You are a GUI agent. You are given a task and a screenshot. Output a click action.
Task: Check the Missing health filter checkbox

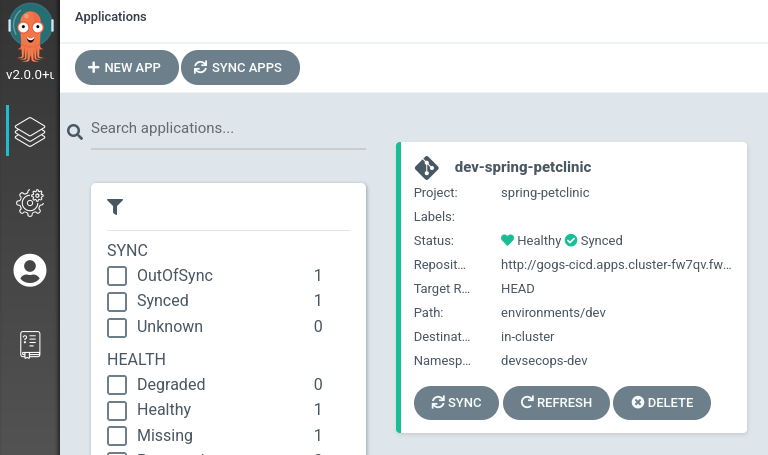click(x=117, y=436)
